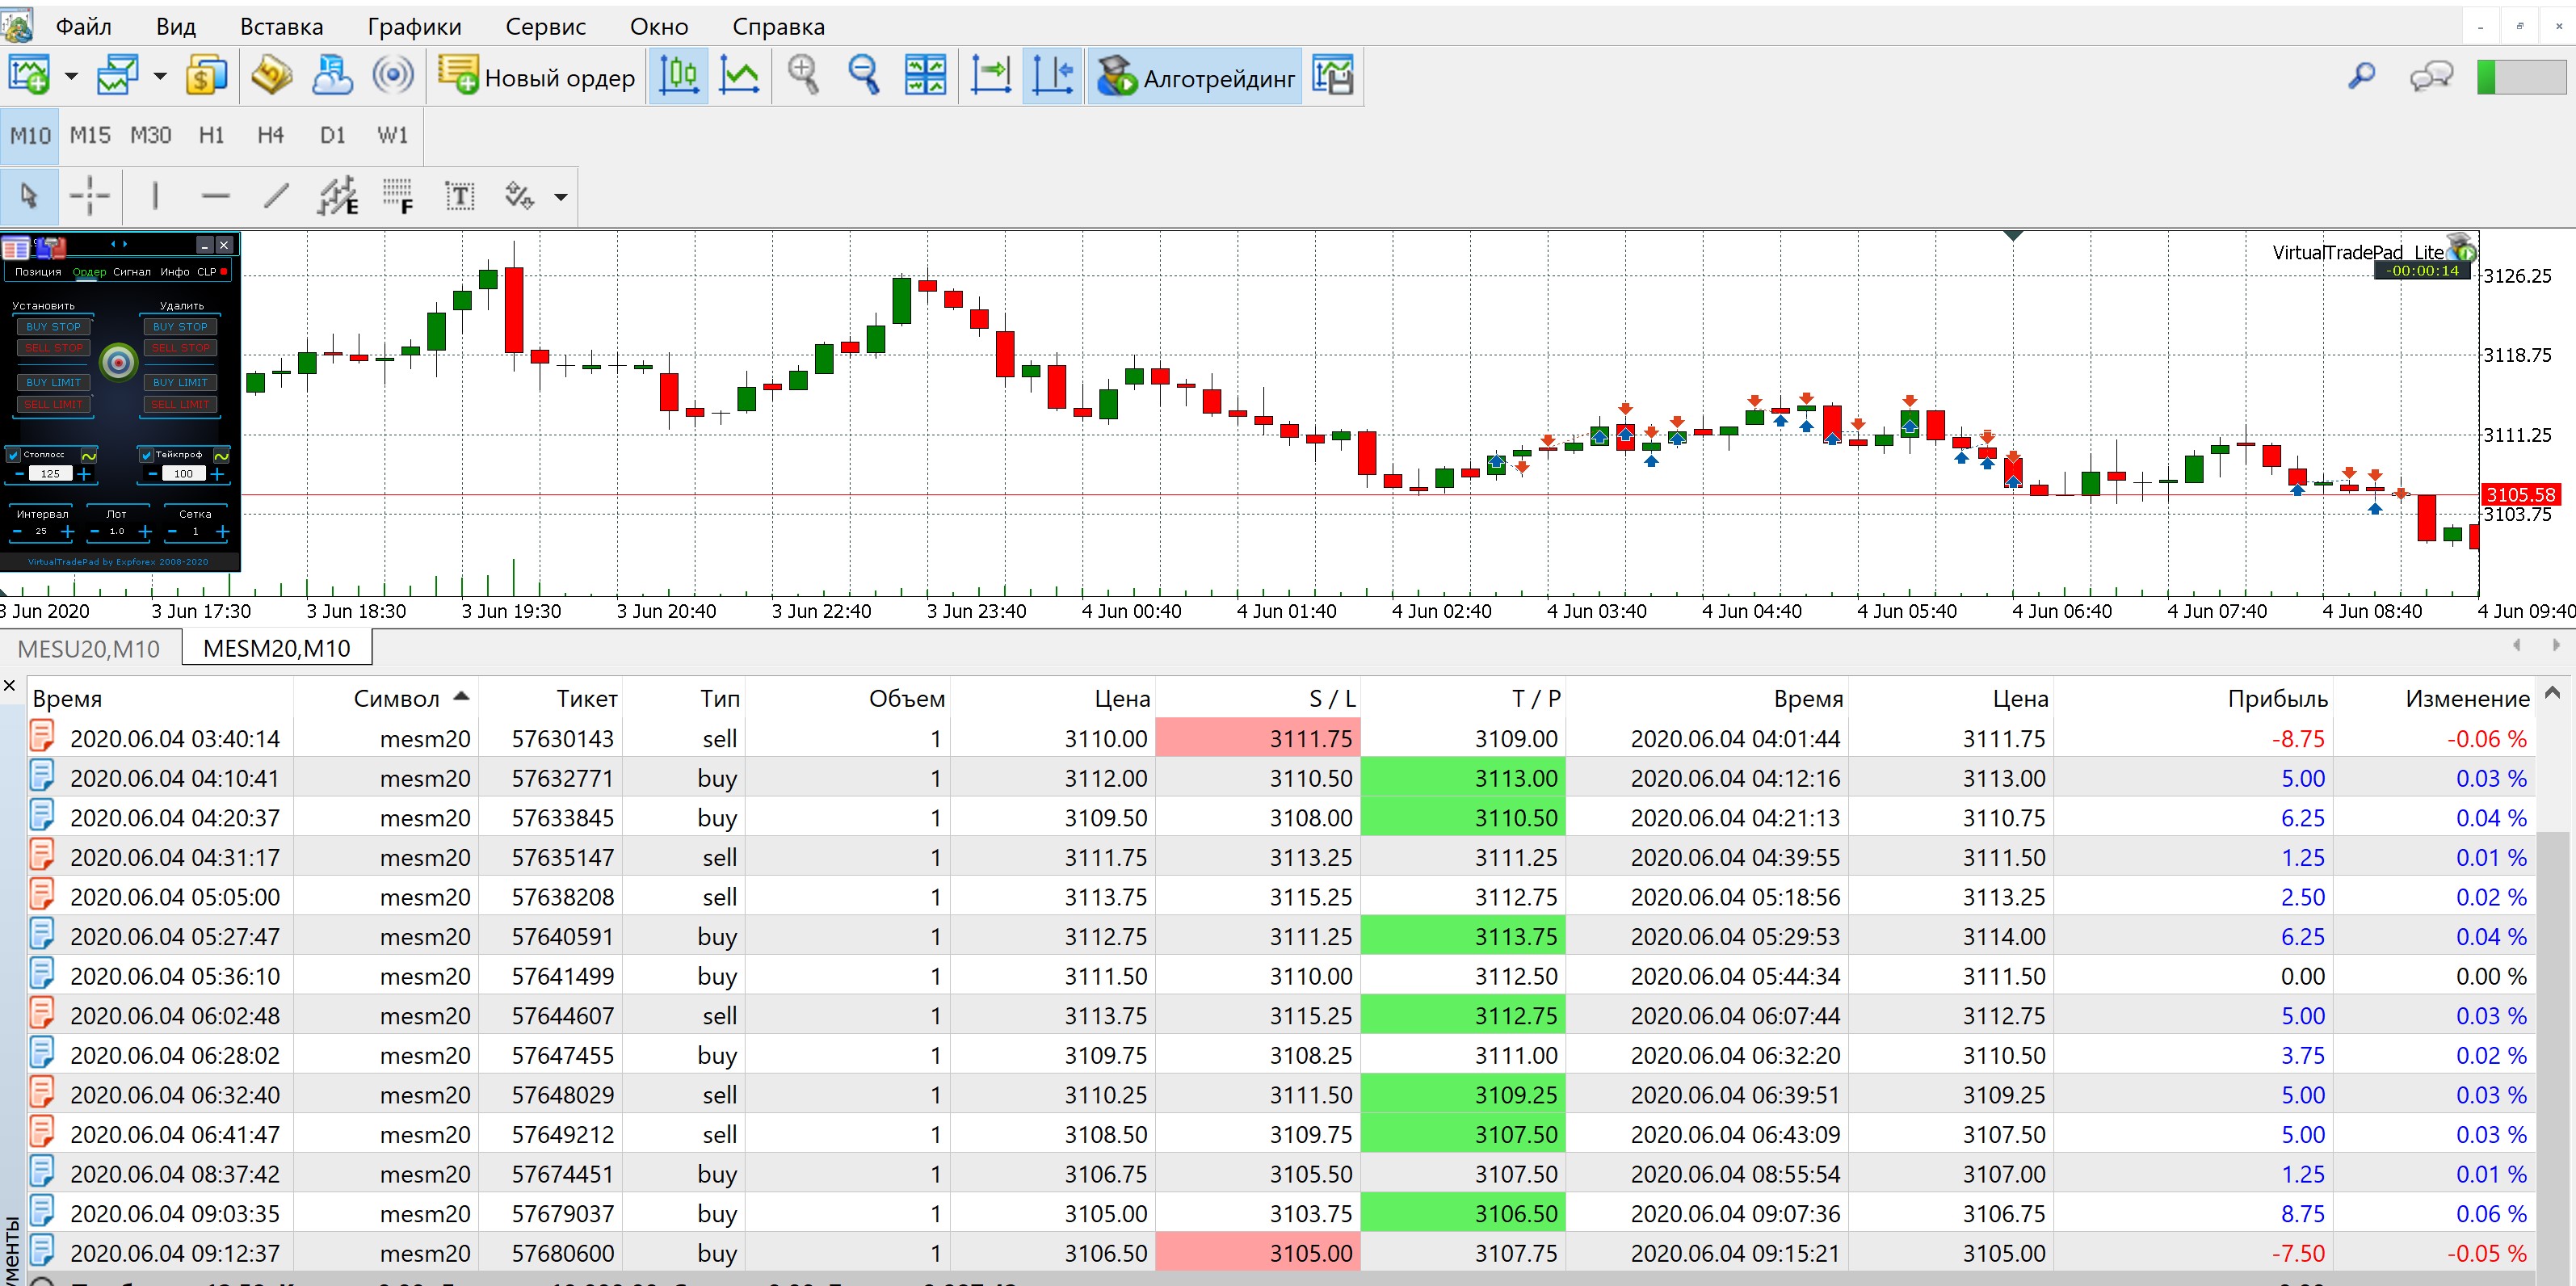
Task: Open the Графики menu
Action: (x=414, y=27)
